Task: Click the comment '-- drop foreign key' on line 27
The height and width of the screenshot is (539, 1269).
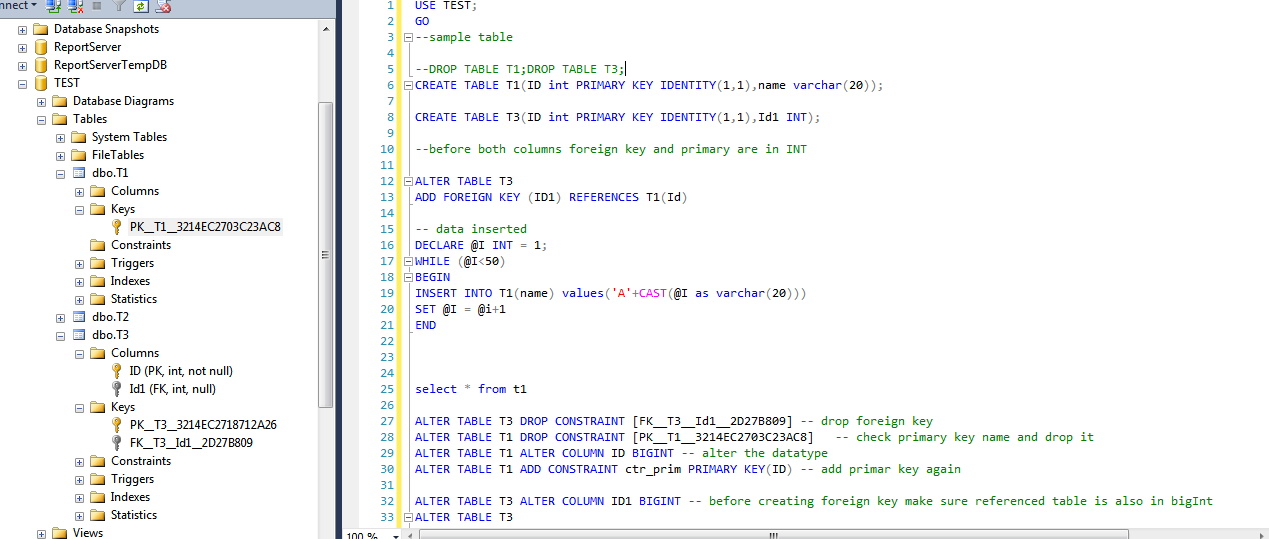Action: (x=866, y=421)
